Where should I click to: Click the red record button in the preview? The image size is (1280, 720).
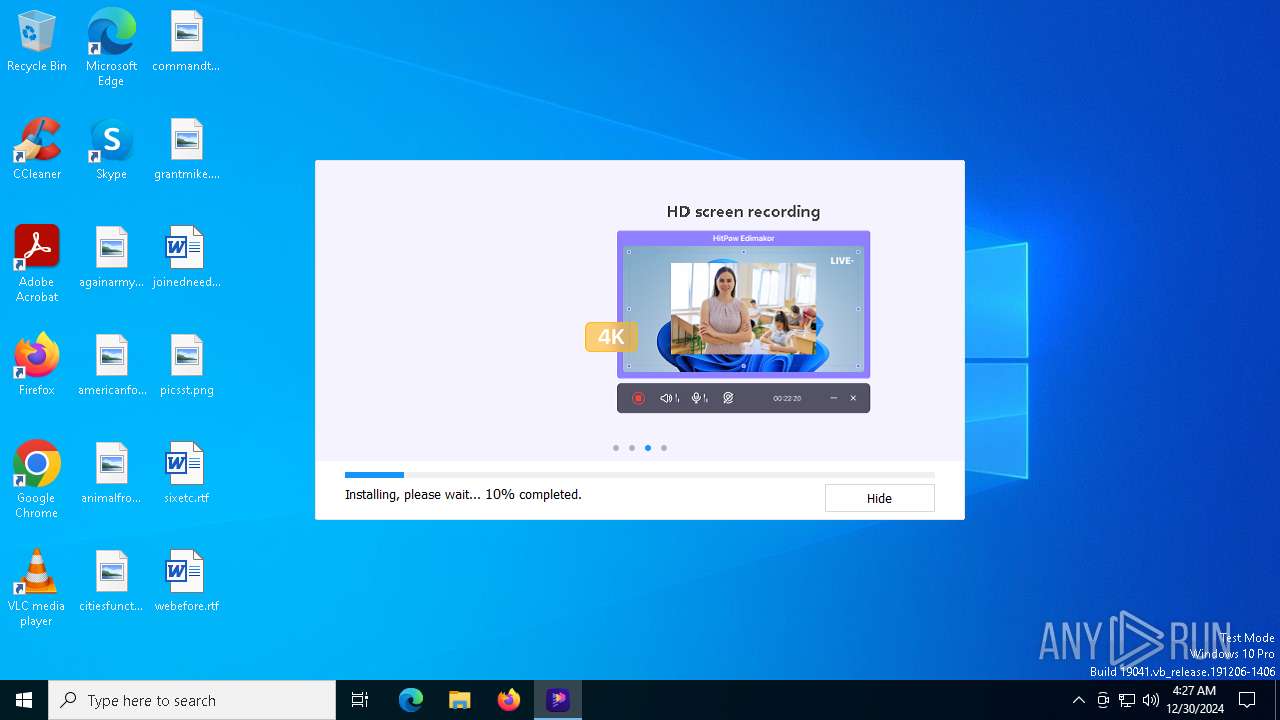pyautogui.click(x=638, y=398)
